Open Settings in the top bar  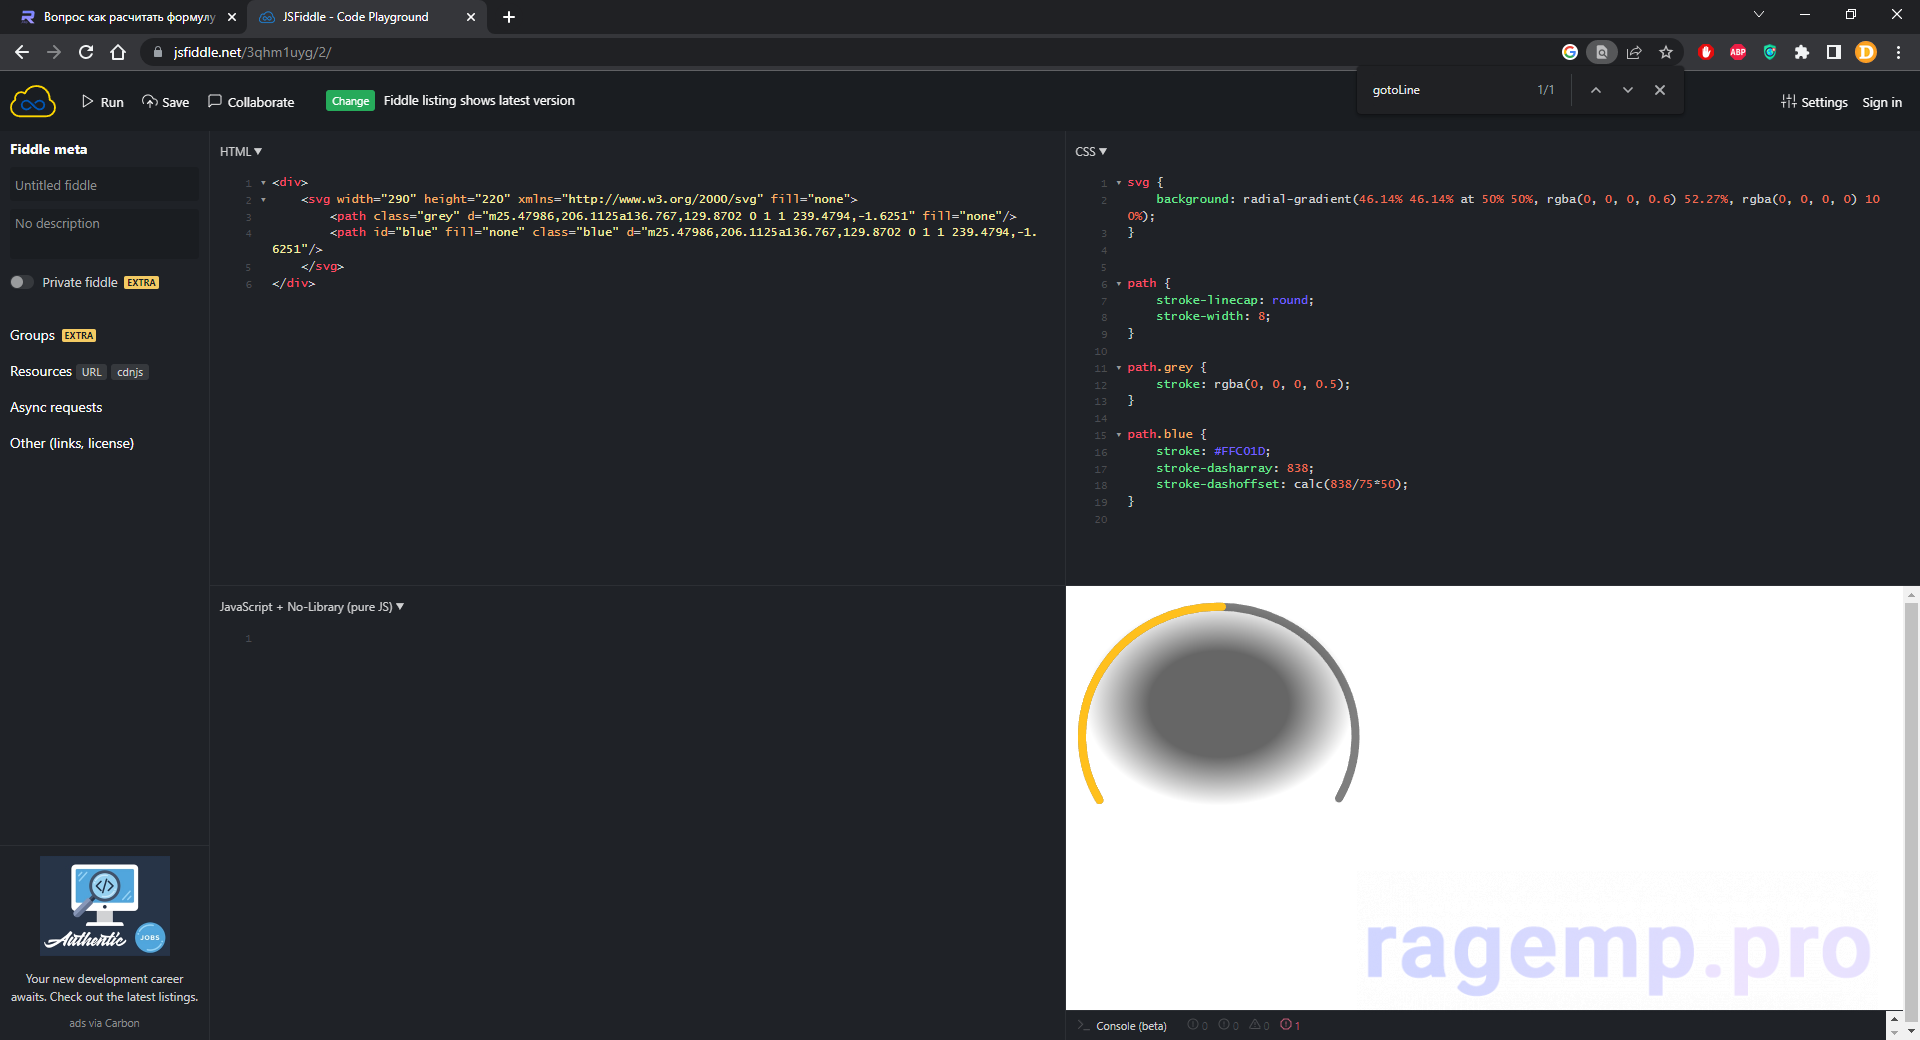(1814, 102)
